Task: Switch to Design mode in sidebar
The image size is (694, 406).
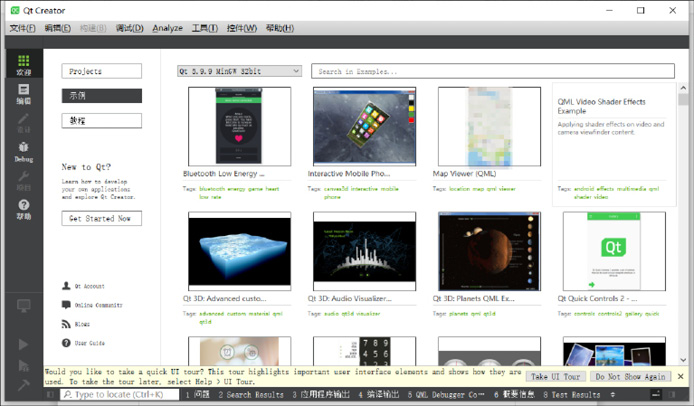Action: tap(24, 123)
